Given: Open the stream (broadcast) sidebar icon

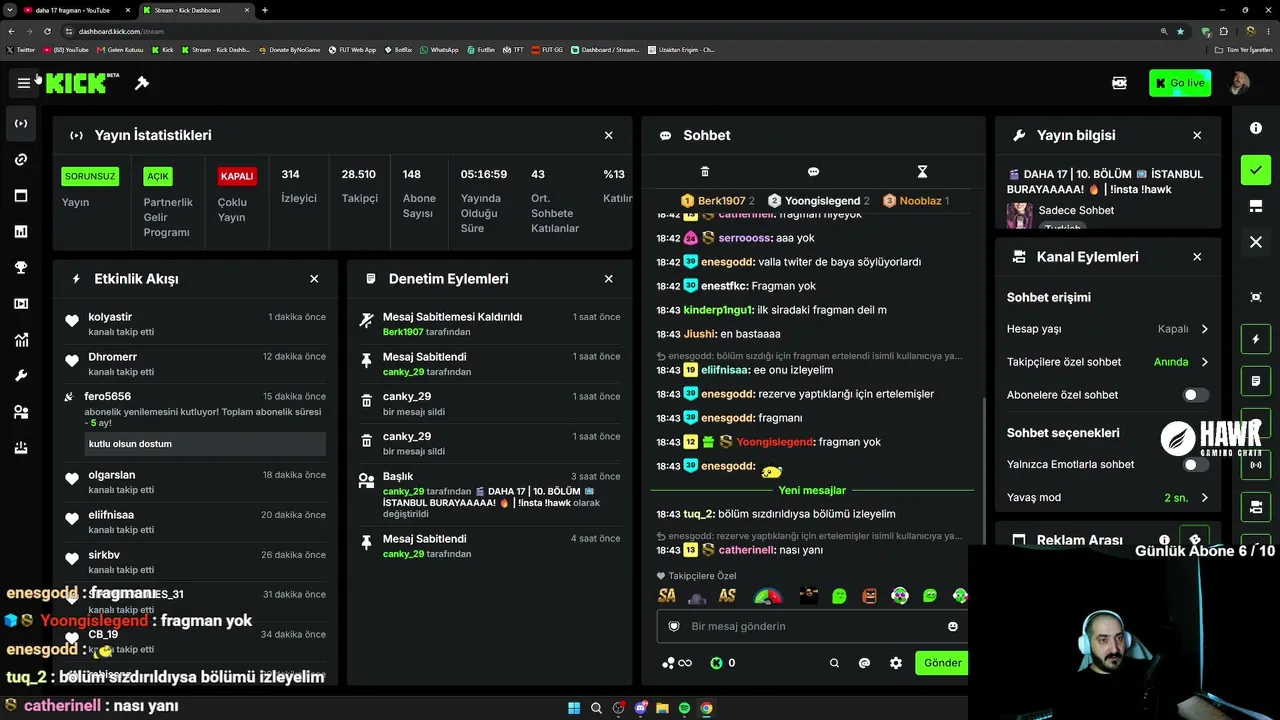Looking at the screenshot, I should coord(21,123).
